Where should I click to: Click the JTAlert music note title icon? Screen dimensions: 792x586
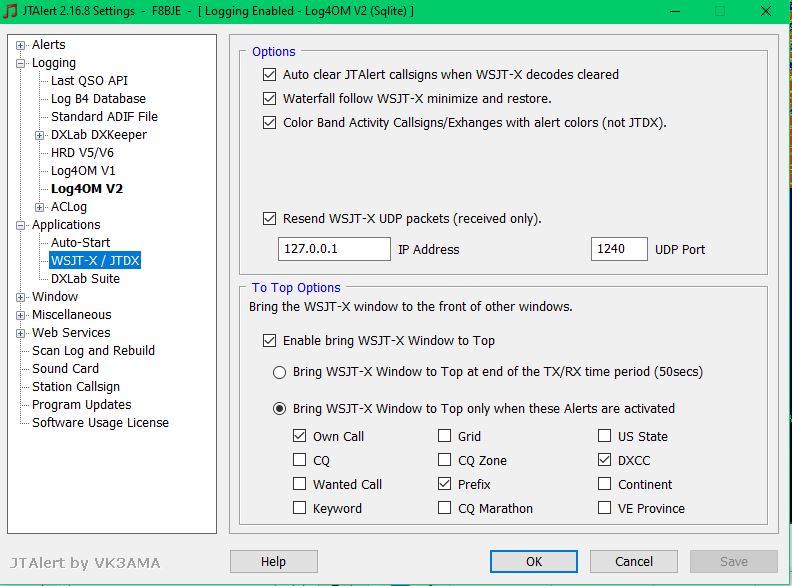(10, 11)
